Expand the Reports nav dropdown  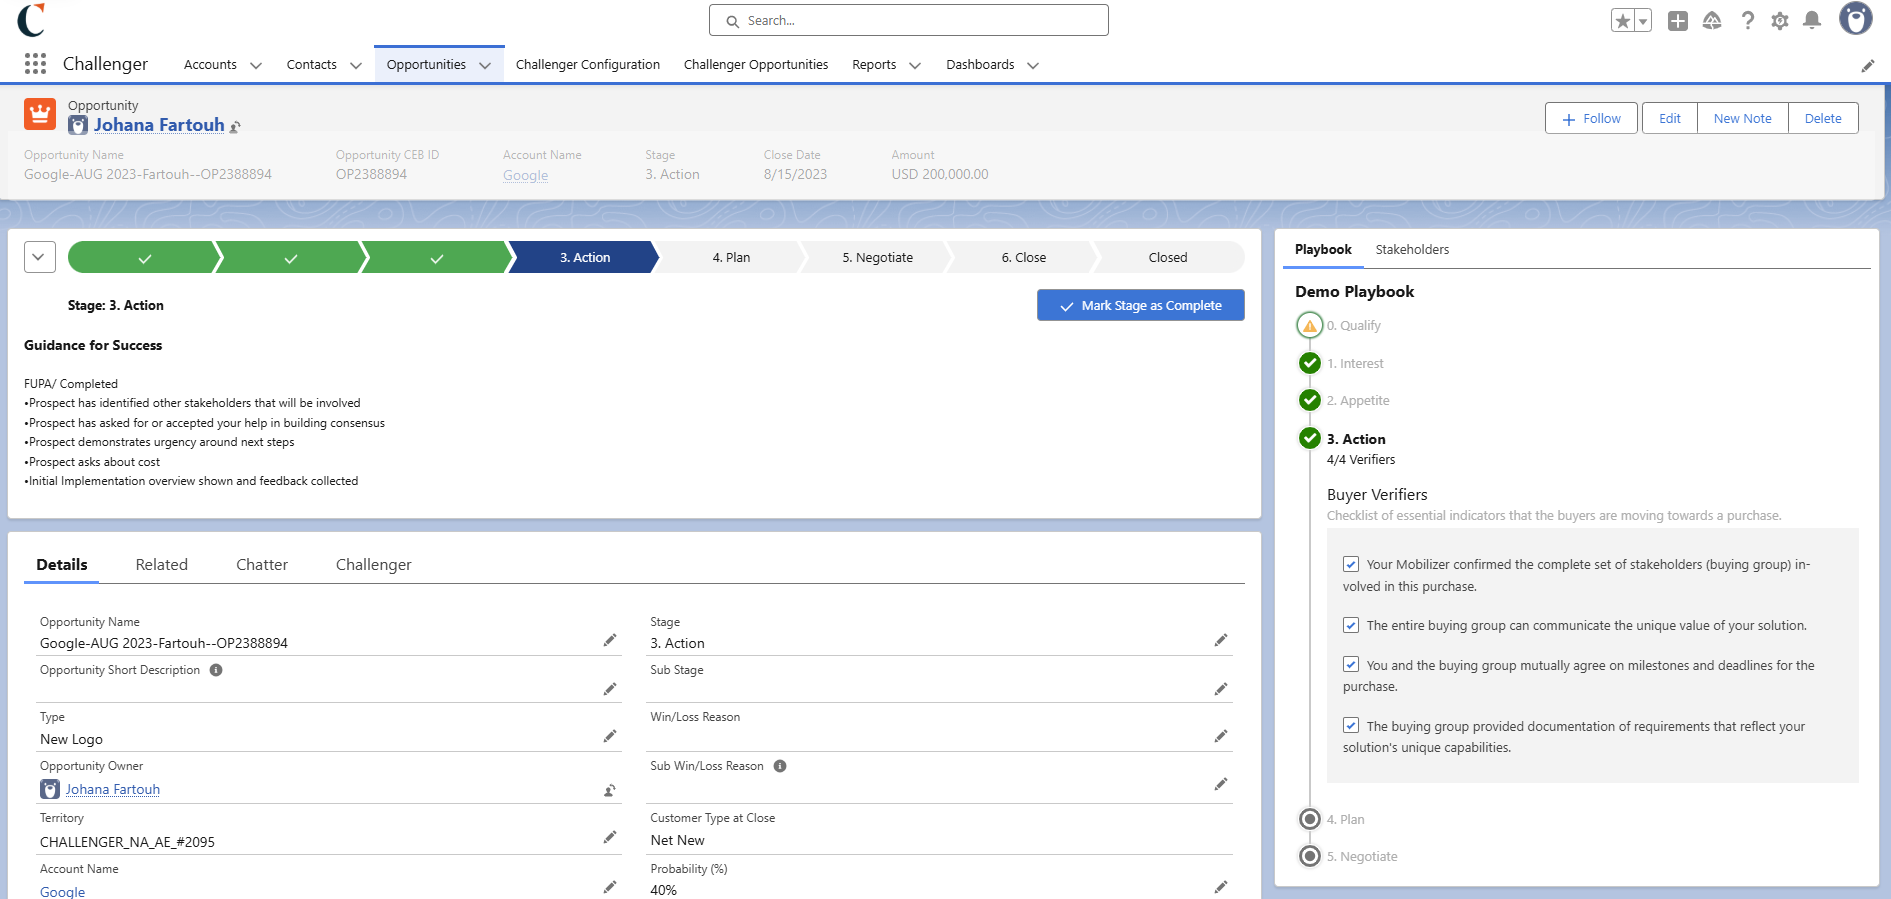pyautogui.click(x=914, y=65)
